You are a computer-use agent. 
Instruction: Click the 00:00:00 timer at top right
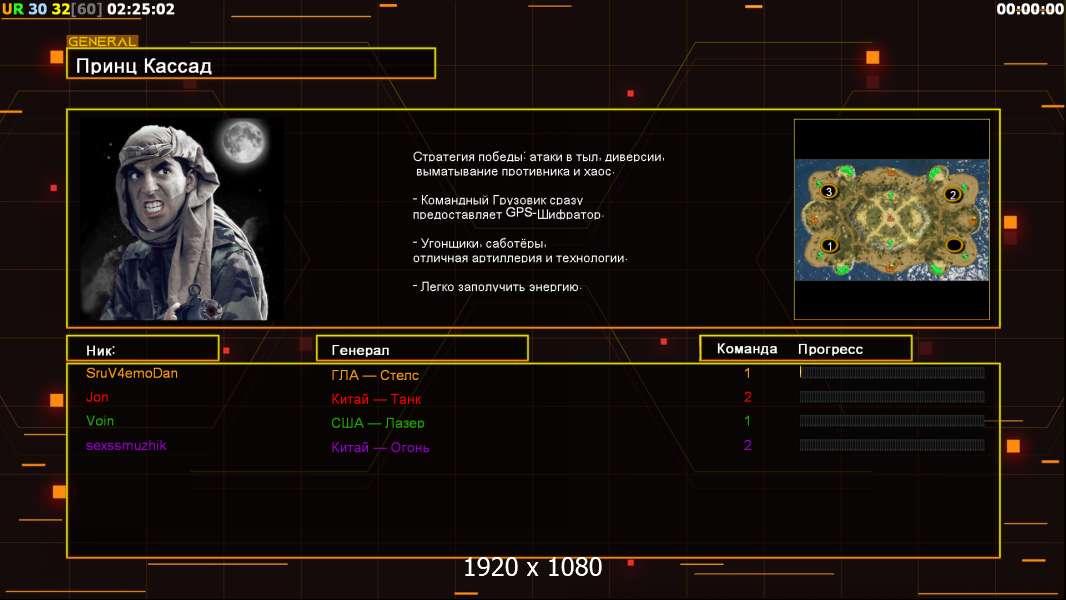[x=1029, y=9]
